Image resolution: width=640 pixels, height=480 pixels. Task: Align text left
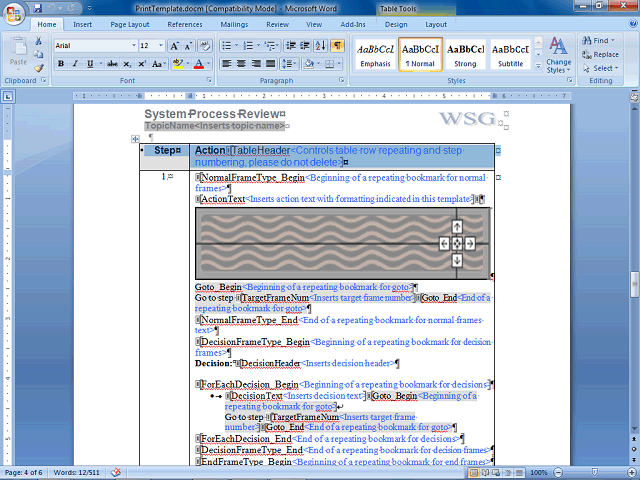227,64
